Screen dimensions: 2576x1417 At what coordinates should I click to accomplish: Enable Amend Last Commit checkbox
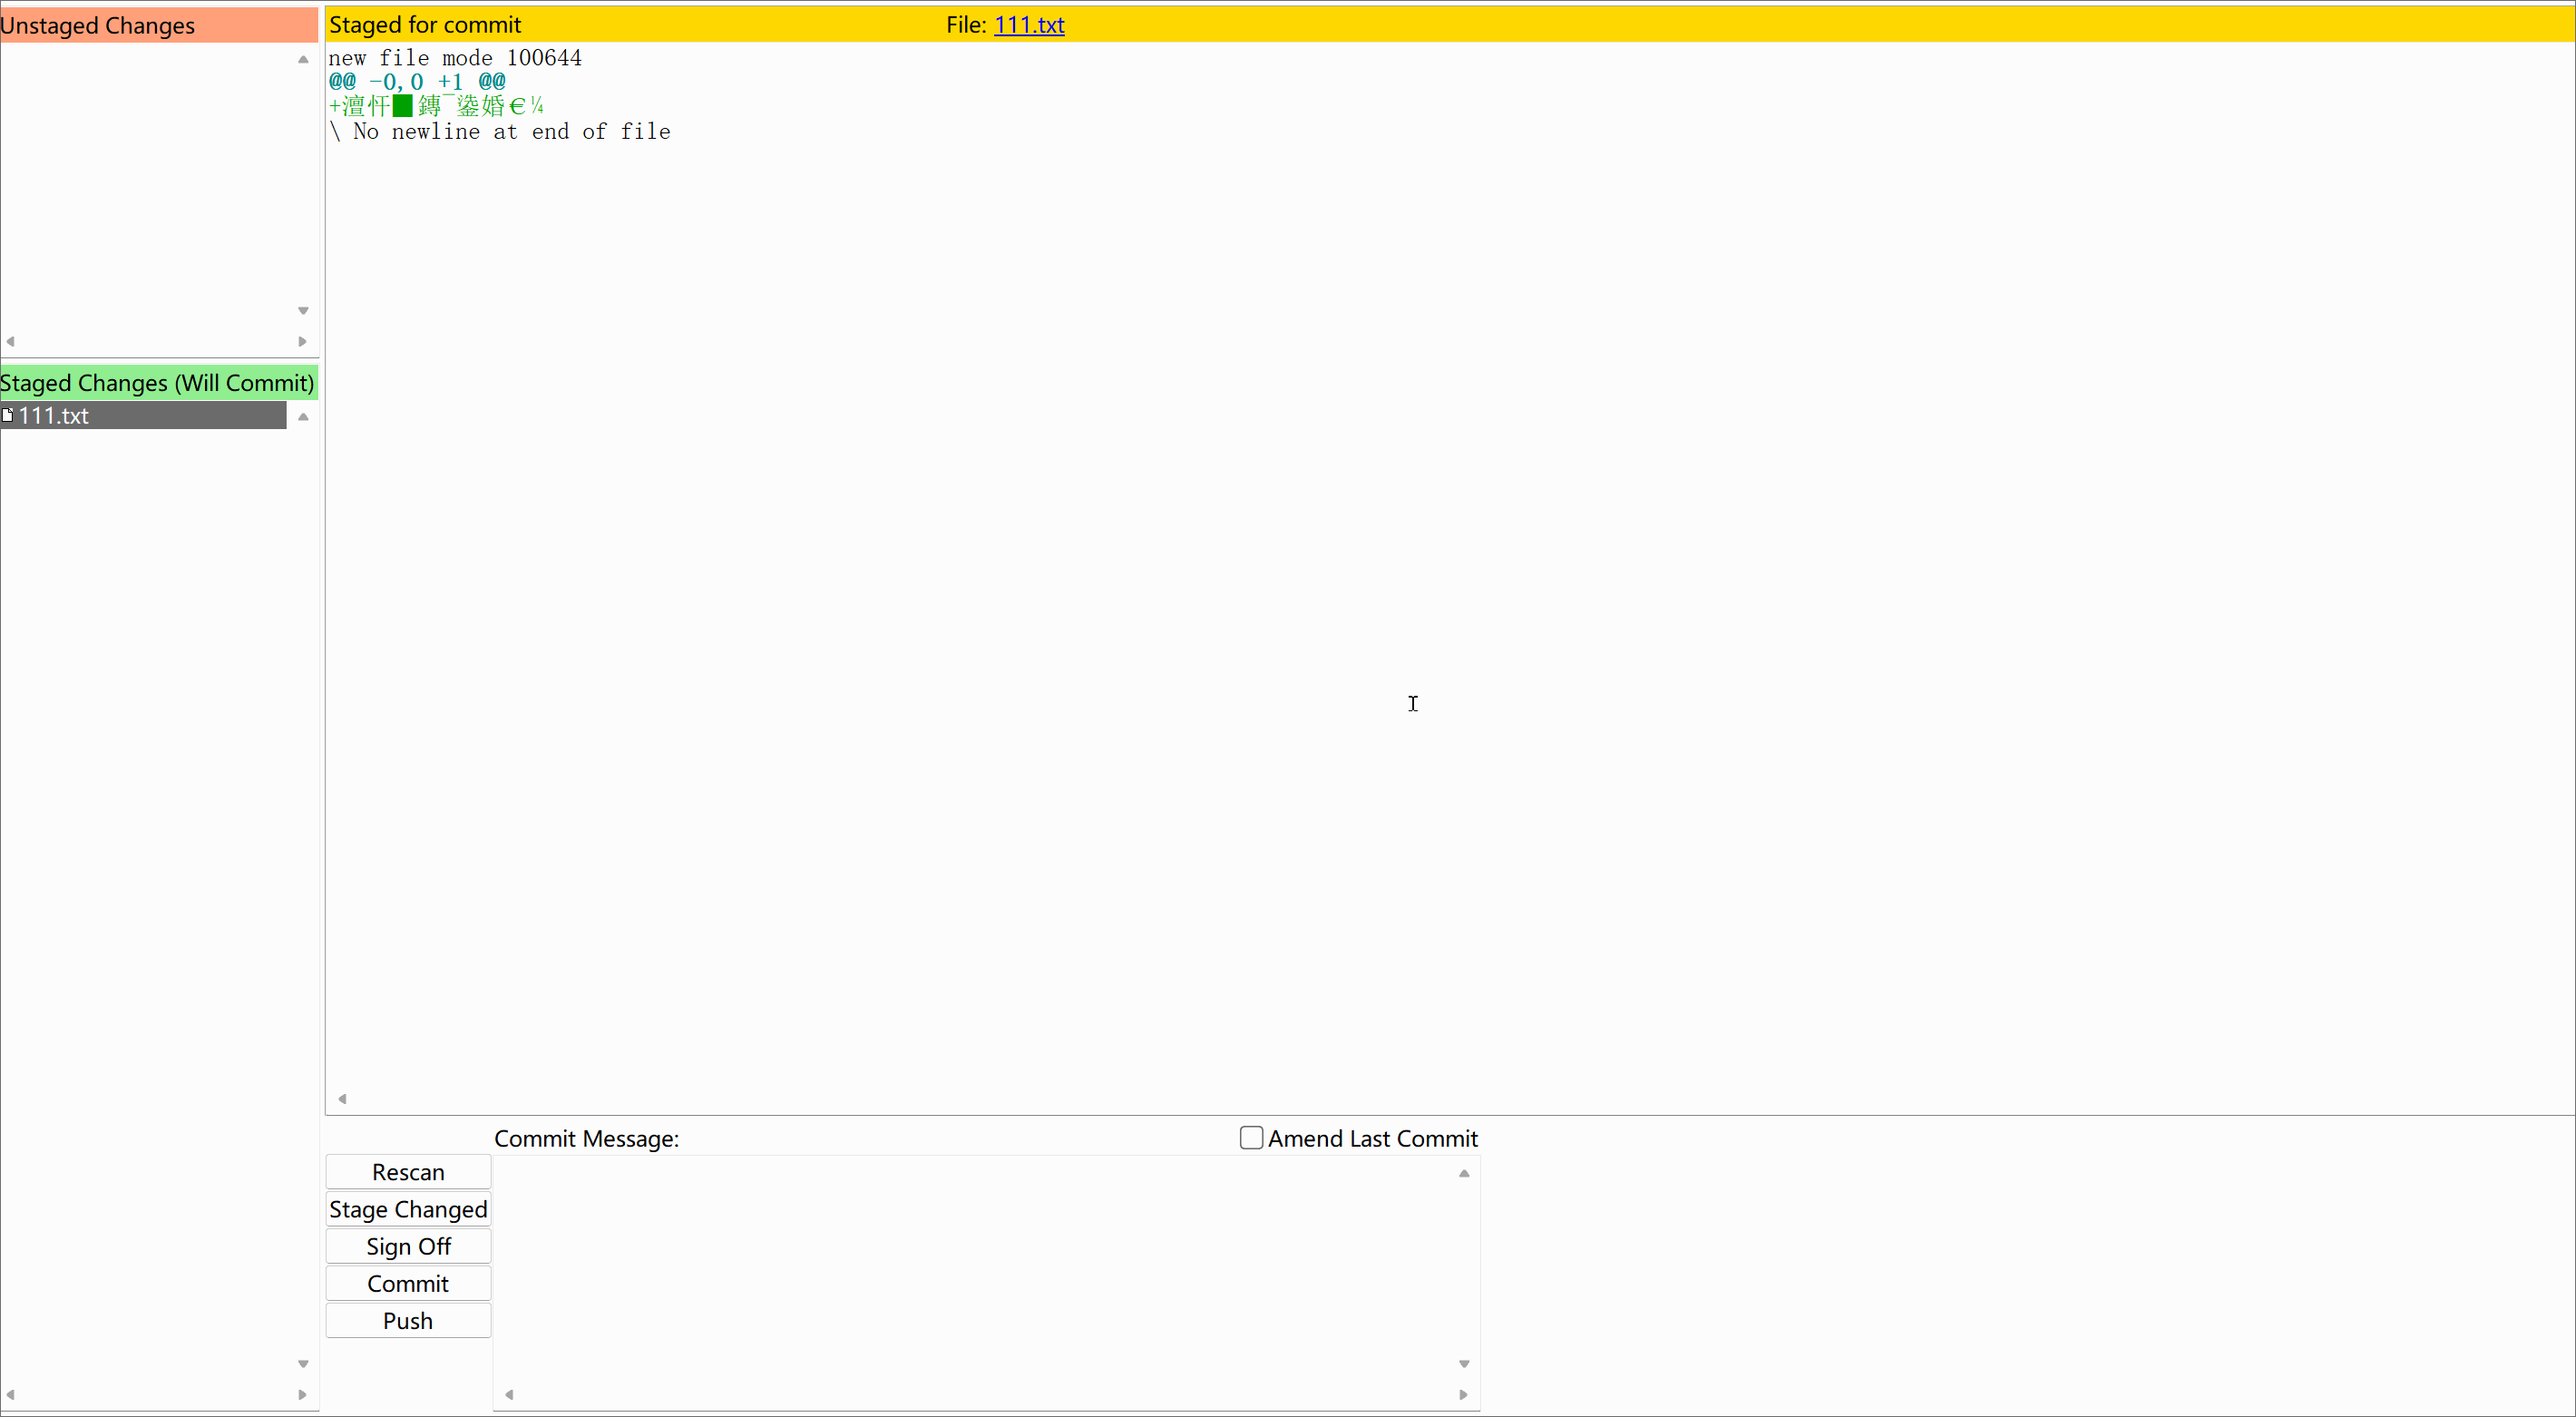point(1250,1138)
